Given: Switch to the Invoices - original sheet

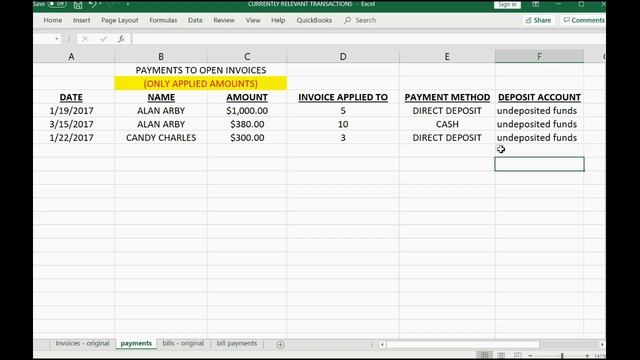Looking at the screenshot, I should (x=82, y=343).
